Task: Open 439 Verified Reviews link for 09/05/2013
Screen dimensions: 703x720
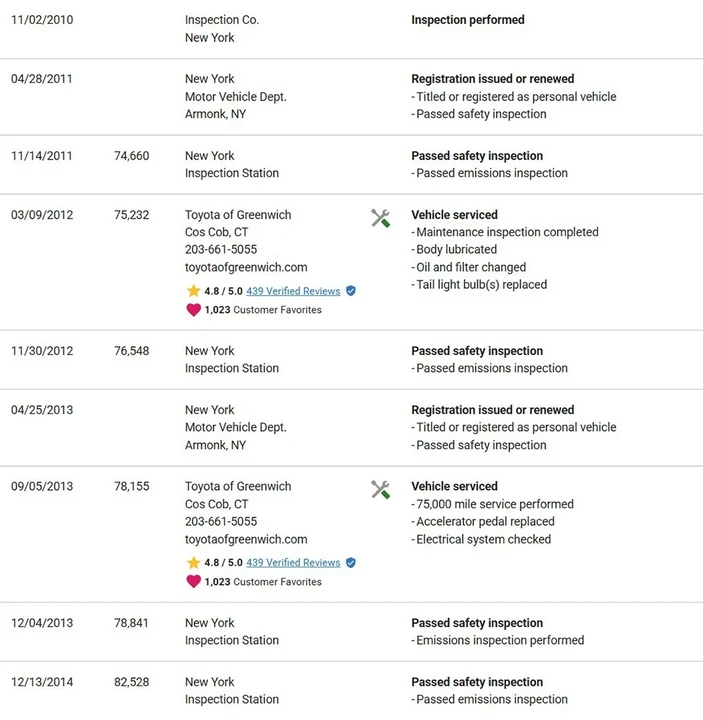Action: (x=293, y=562)
